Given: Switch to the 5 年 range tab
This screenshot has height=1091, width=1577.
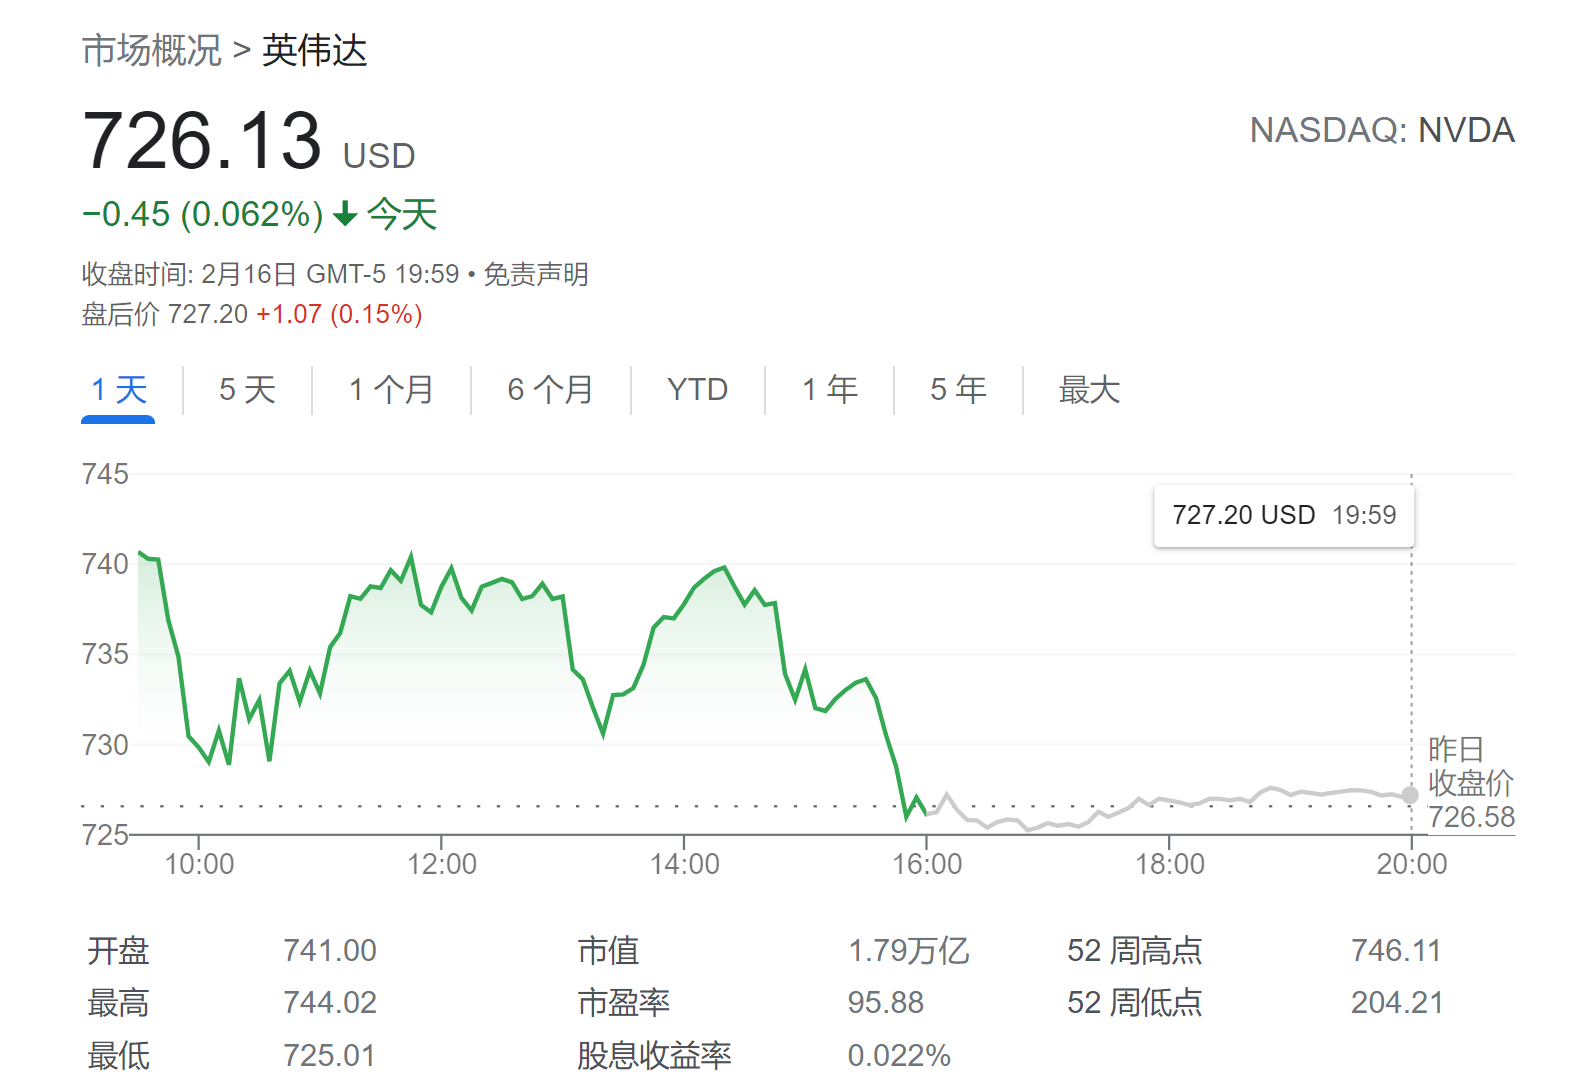Looking at the screenshot, I should click(x=958, y=390).
